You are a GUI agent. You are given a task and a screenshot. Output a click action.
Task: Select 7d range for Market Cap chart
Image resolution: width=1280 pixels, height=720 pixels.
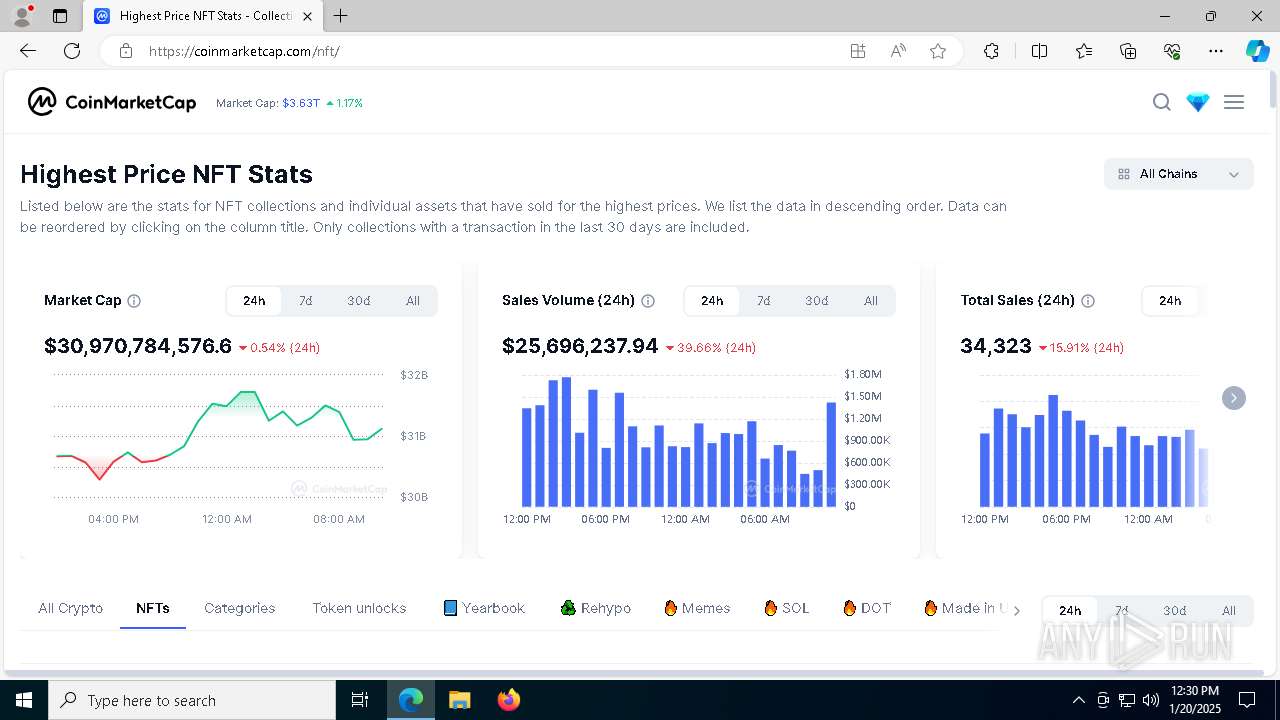click(x=306, y=301)
